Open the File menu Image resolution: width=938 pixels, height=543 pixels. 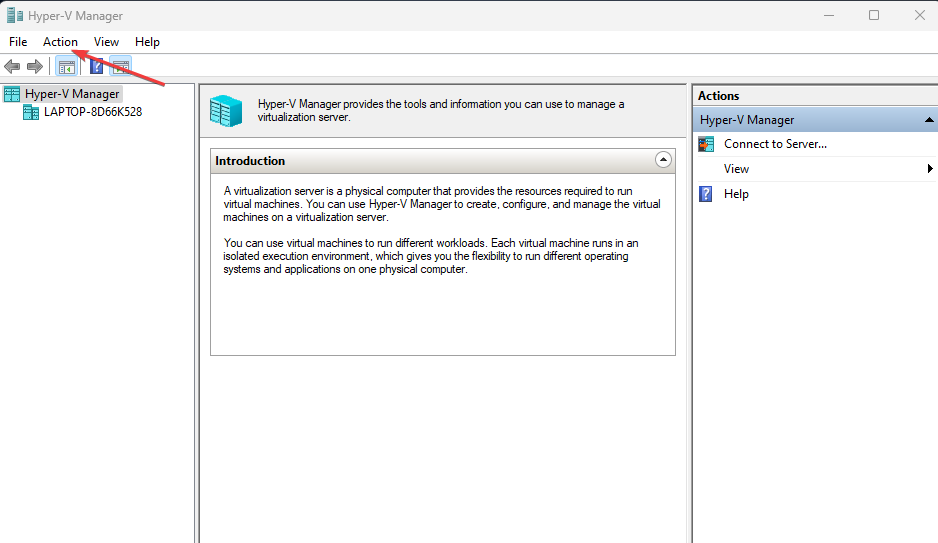coord(18,42)
